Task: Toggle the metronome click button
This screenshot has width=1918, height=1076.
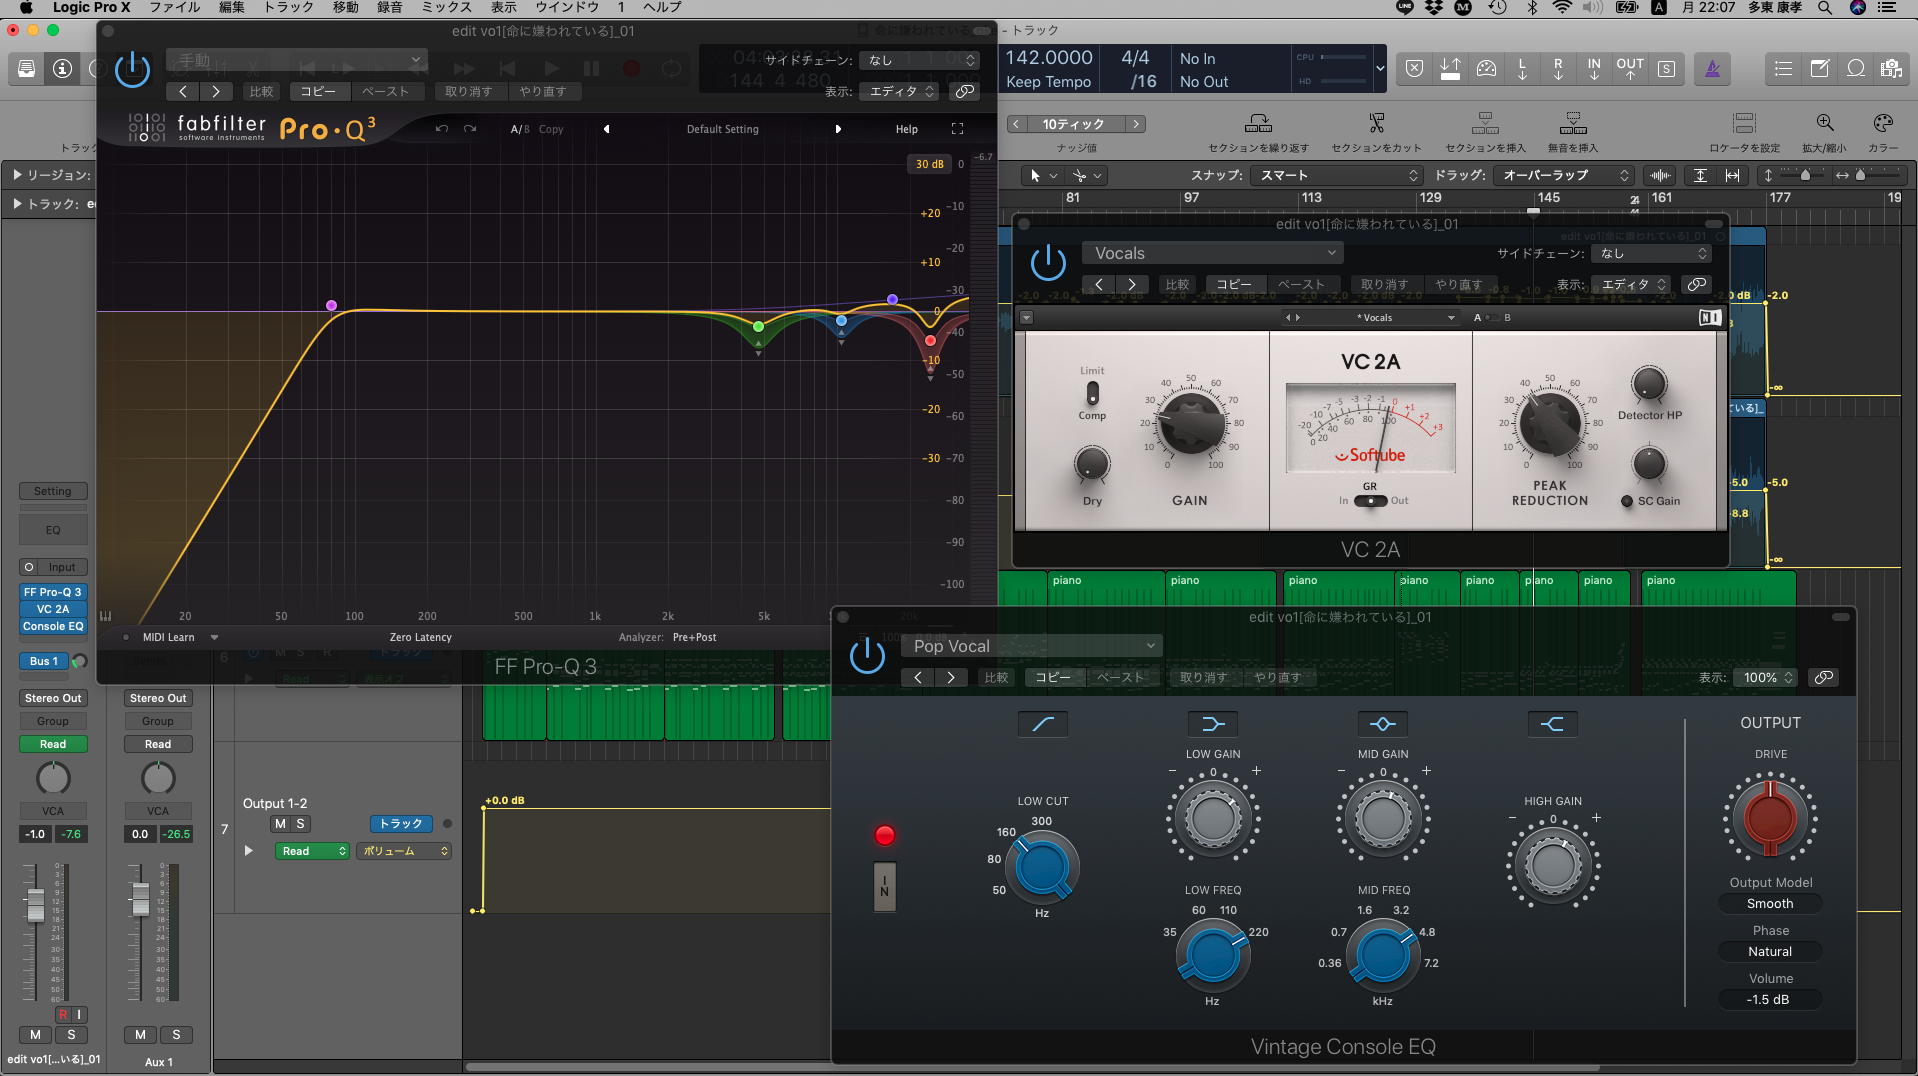Action: coord(1712,69)
